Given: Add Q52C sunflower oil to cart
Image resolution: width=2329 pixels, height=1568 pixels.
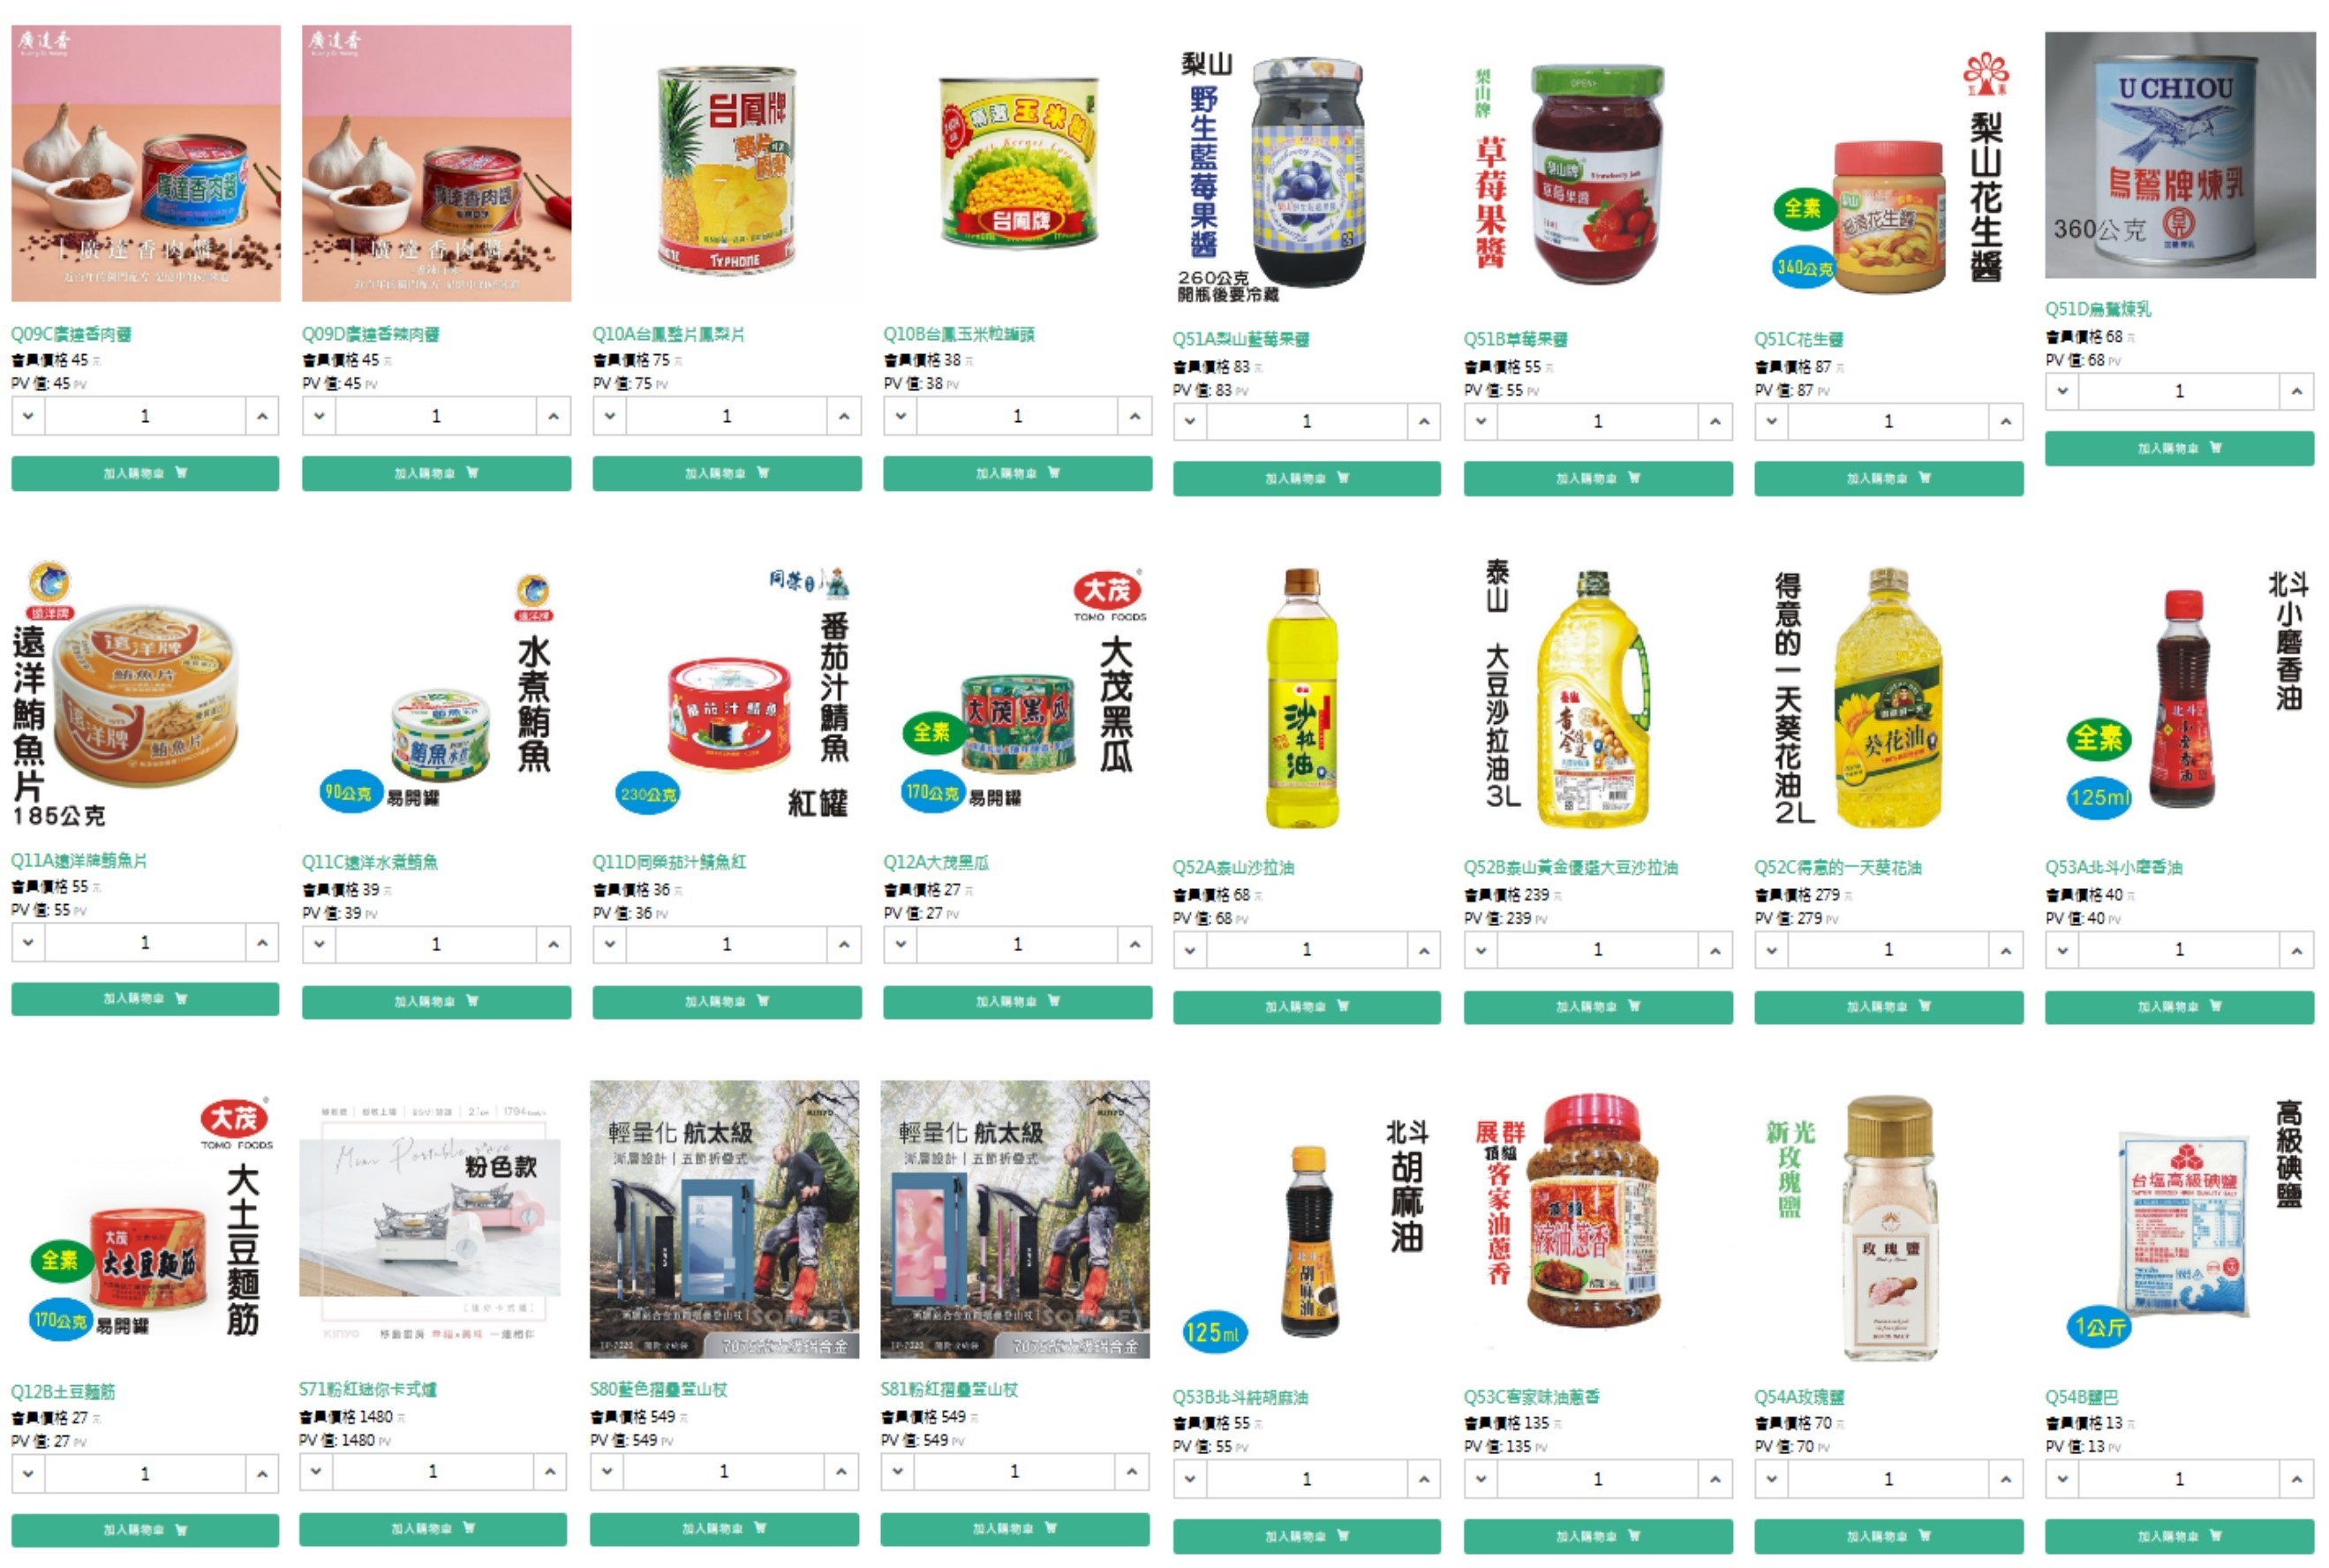Looking at the screenshot, I should [1888, 1006].
